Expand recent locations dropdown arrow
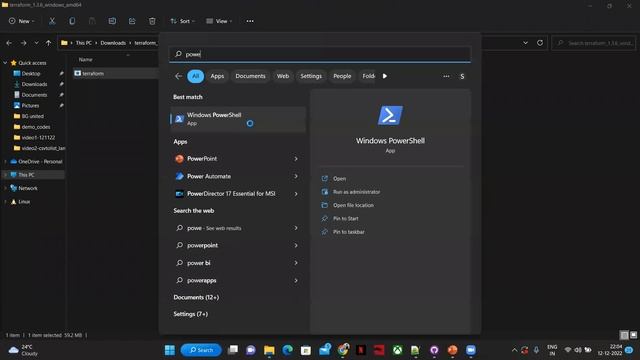The image size is (640, 360). click(36, 43)
